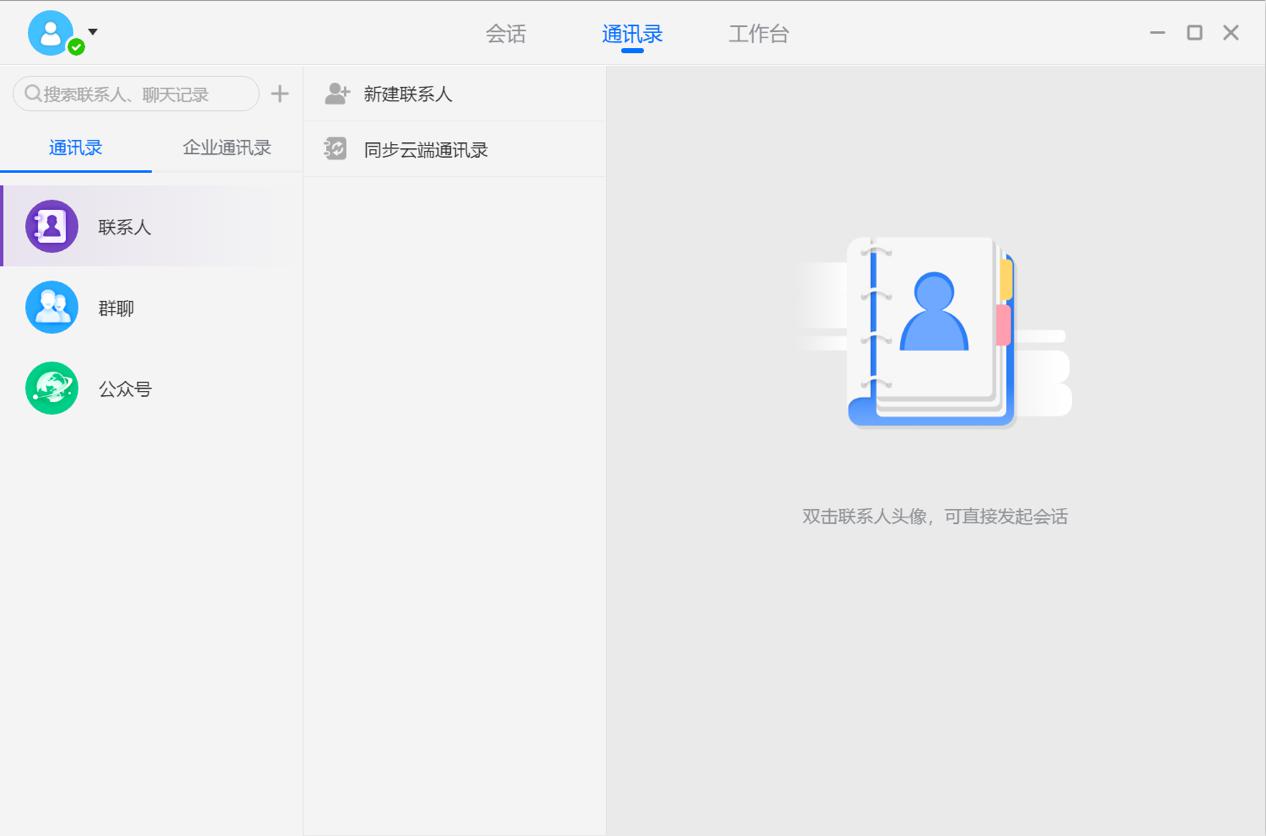Click 新建联系人 text button

tap(408, 94)
